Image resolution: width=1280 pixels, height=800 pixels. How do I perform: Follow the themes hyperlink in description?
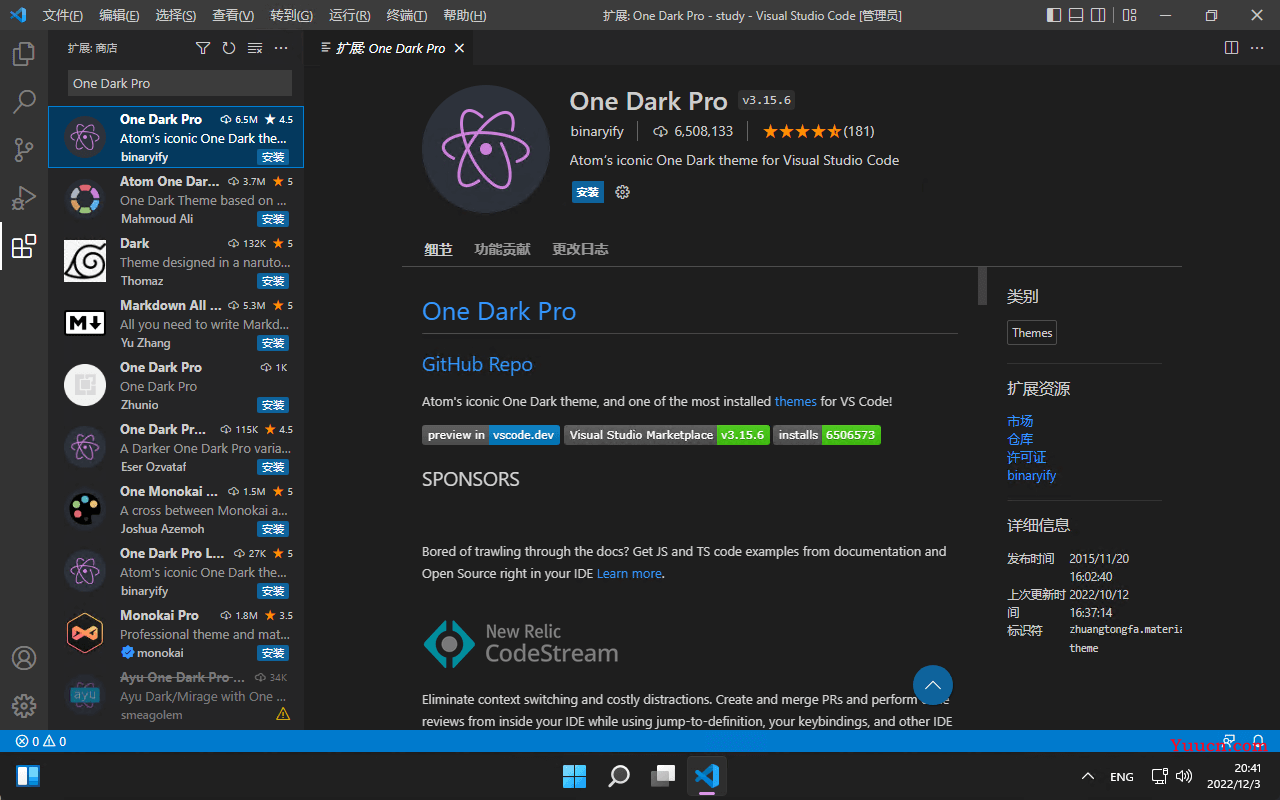coord(796,401)
